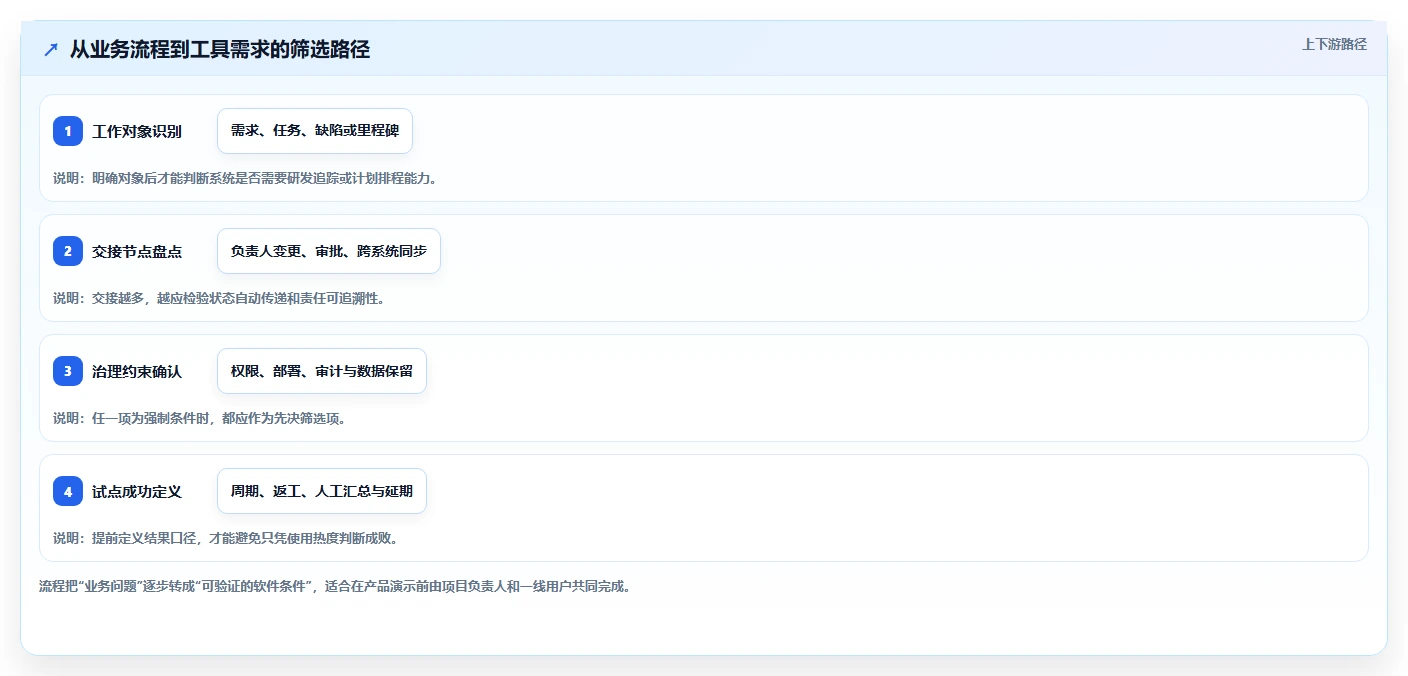The width and height of the screenshot is (1408, 676).
Task: Click the heading 从业务流程到工具需求的筛选路径
Action: (220, 49)
